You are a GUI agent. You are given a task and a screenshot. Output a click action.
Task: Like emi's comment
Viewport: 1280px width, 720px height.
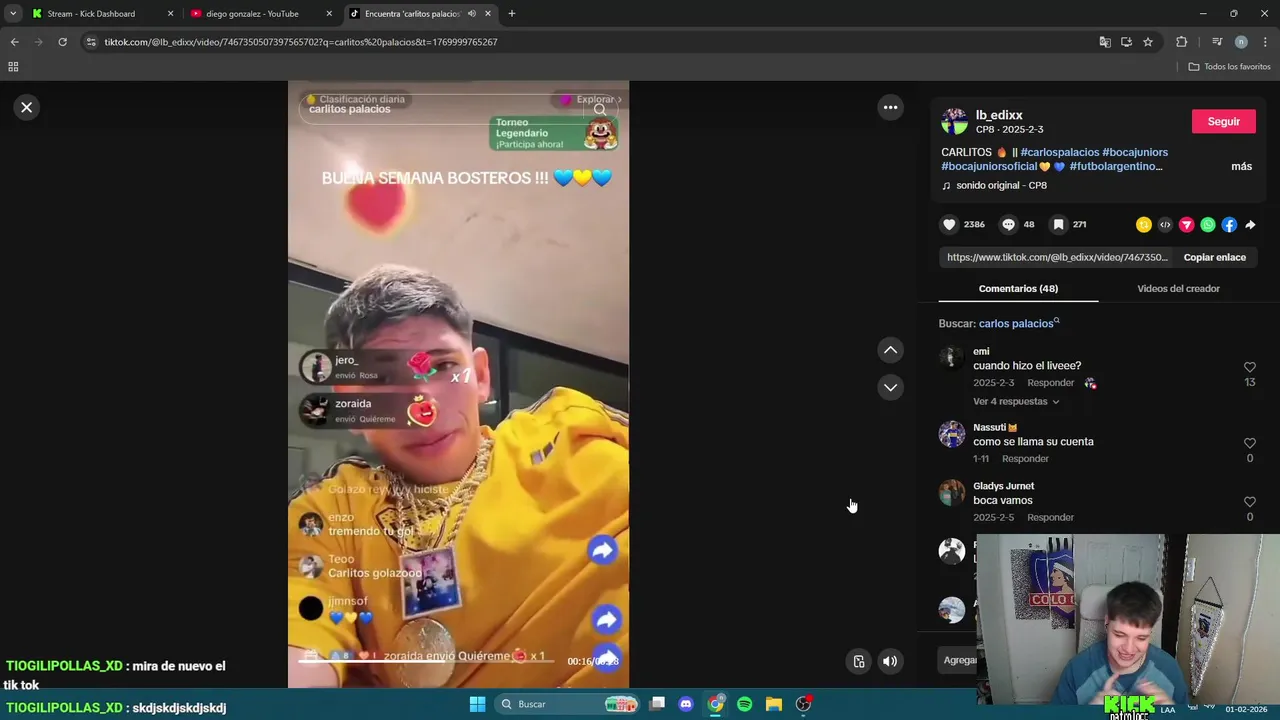[x=1249, y=368]
